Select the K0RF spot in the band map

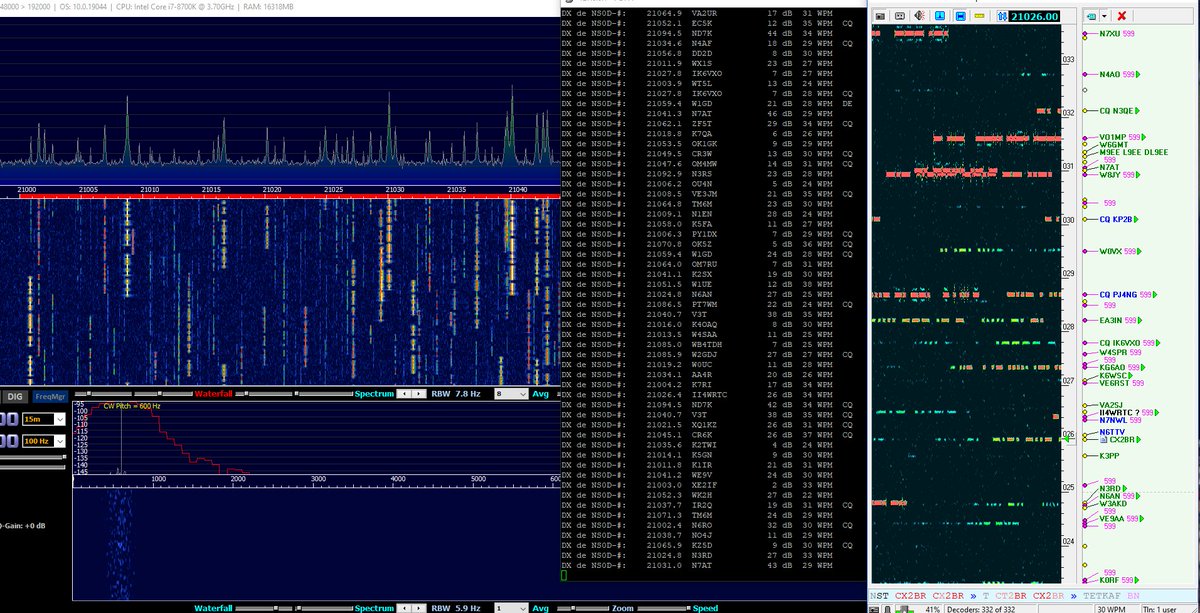(1109, 580)
